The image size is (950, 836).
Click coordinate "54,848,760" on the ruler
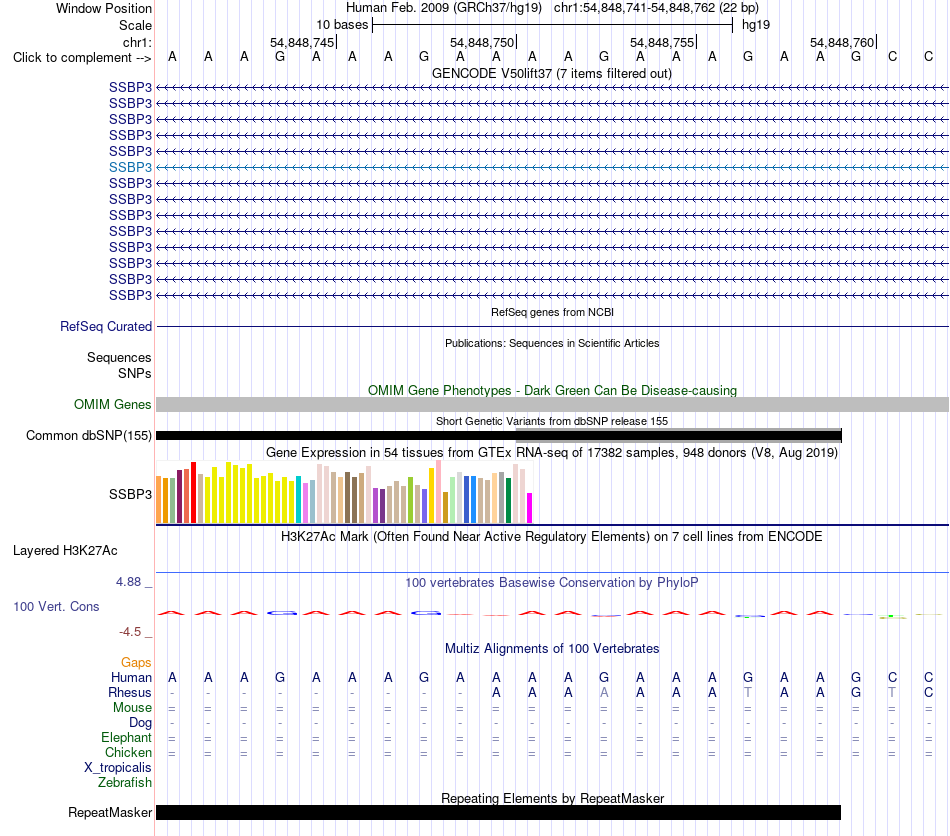tap(842, 42)
